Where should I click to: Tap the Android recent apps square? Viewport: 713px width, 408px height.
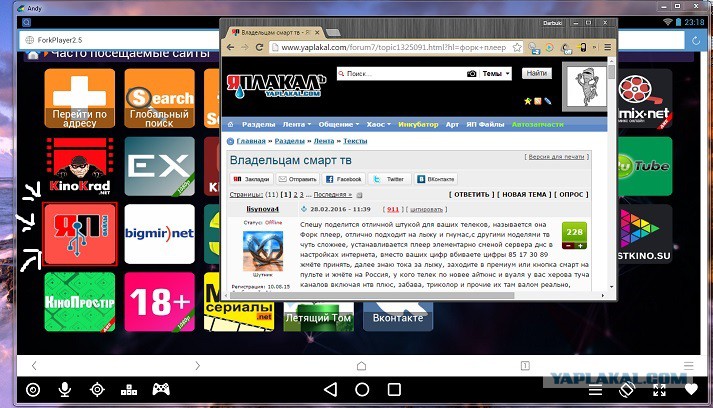click(394, 389)
